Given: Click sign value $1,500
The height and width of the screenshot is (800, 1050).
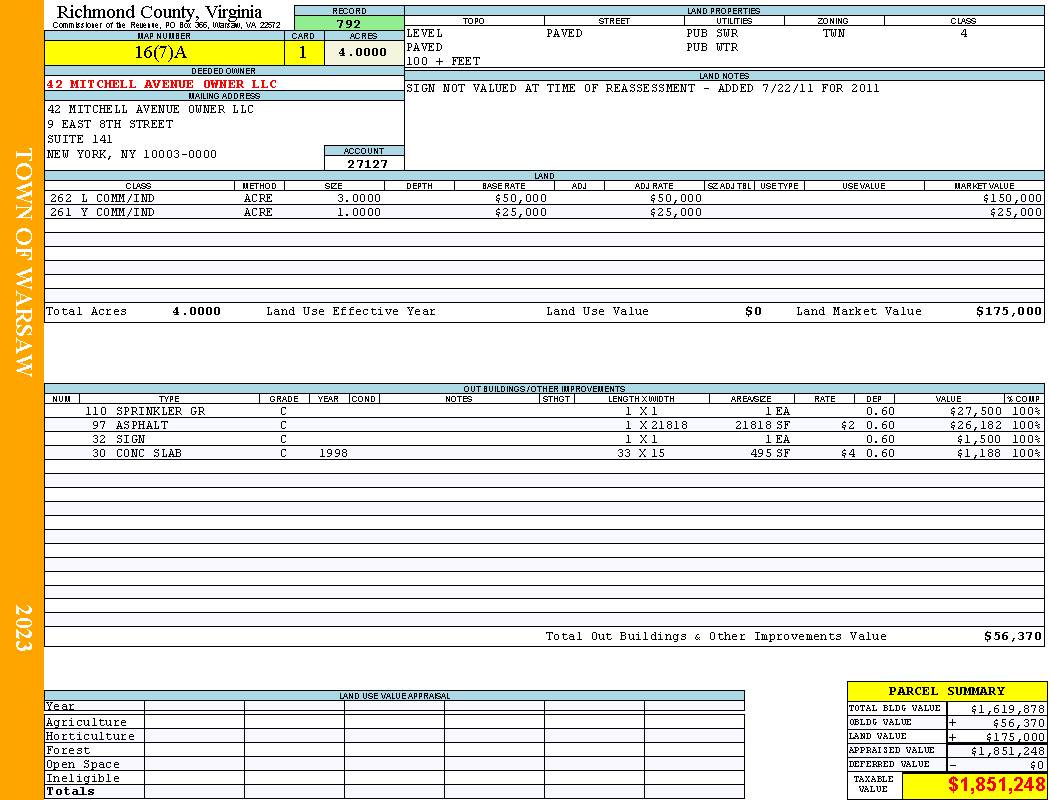Looking at the screenshot, I should click(x=979, y=440).
